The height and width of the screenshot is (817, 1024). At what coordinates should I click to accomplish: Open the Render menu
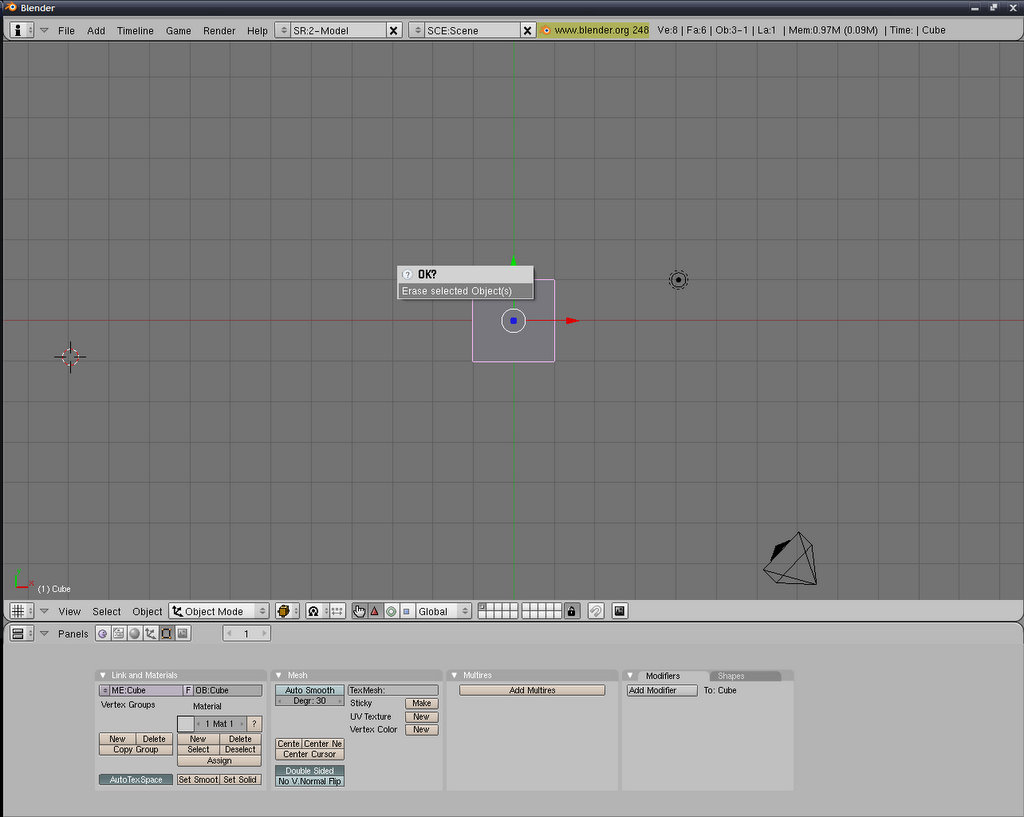(219, 30)
